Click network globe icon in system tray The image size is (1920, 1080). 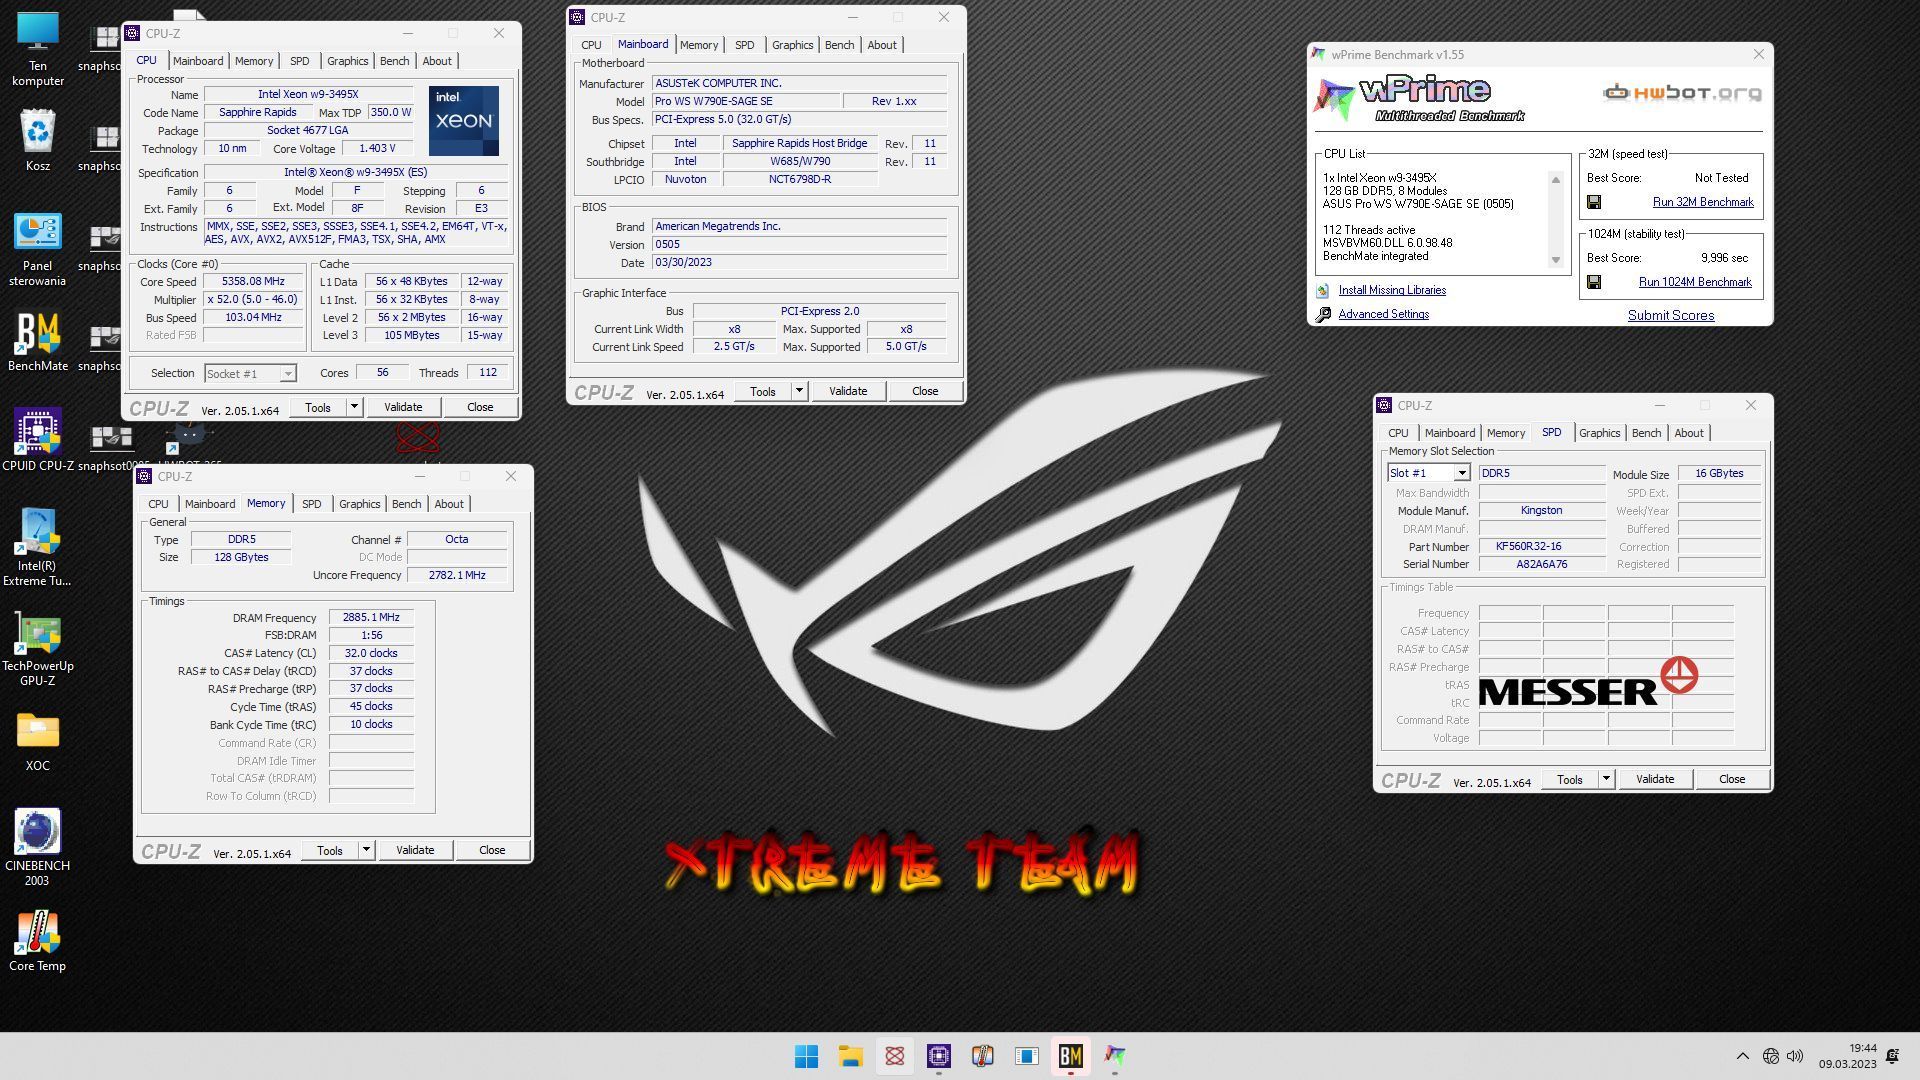point(1770,1056)
